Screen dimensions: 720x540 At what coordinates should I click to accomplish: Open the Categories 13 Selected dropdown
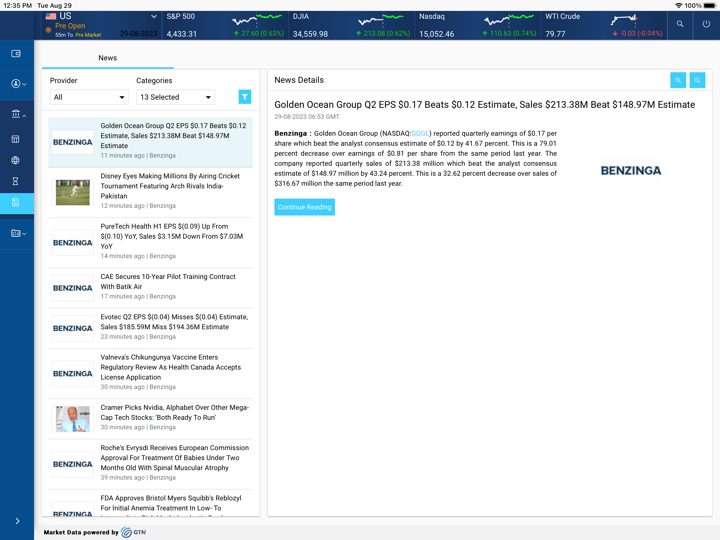[175, 97]
